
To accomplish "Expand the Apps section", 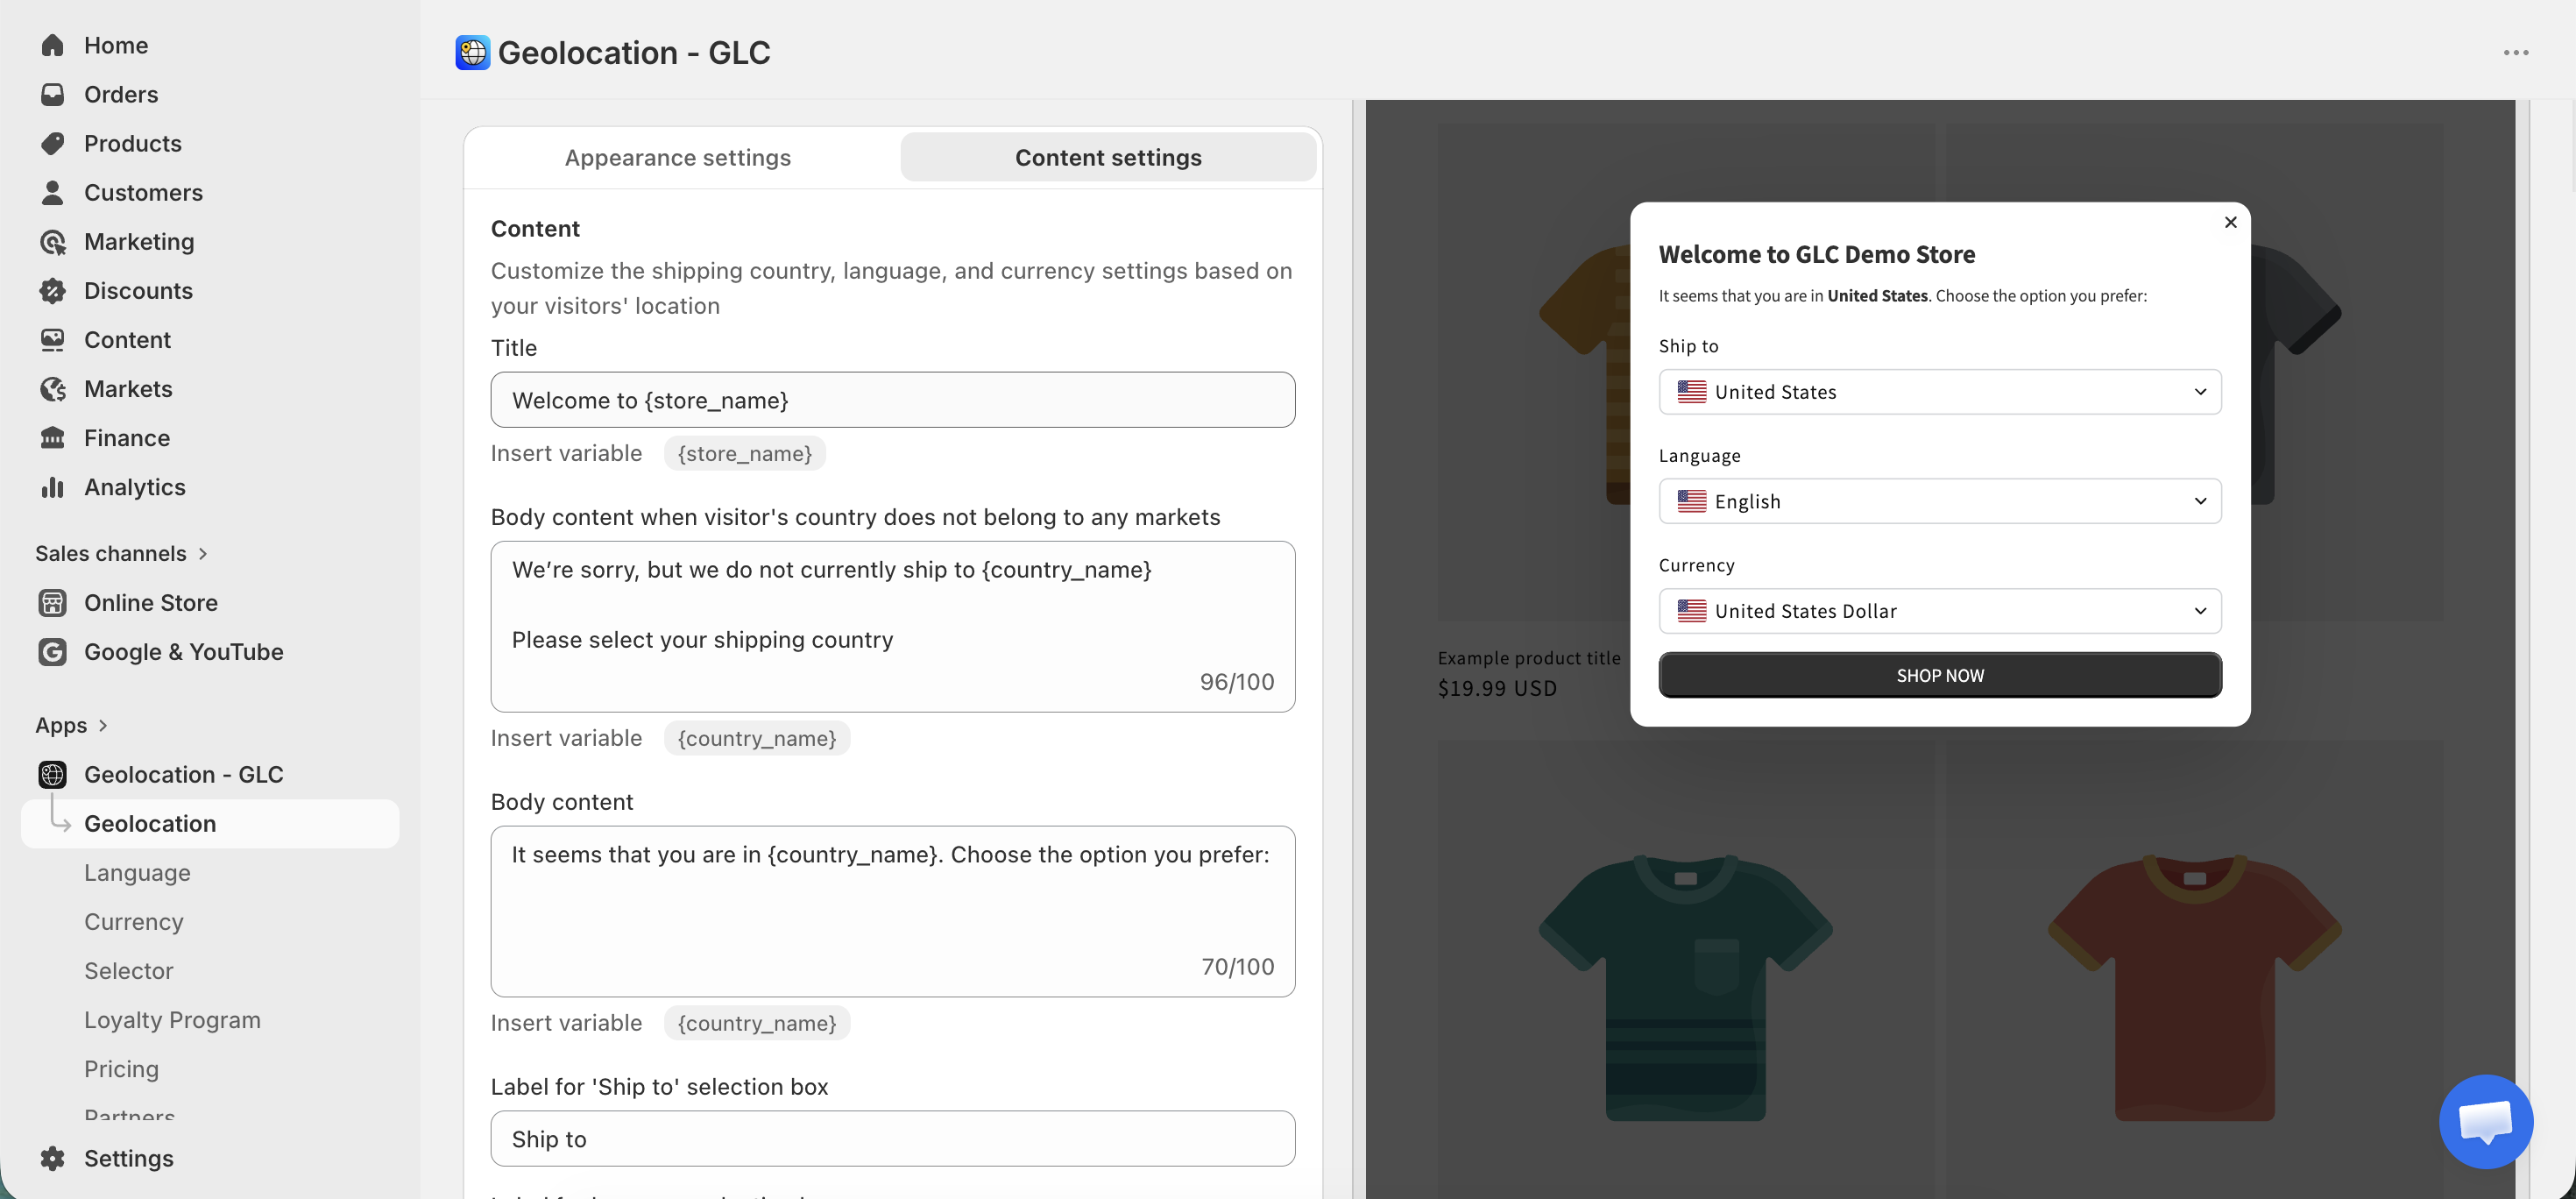I will point(71,725).
